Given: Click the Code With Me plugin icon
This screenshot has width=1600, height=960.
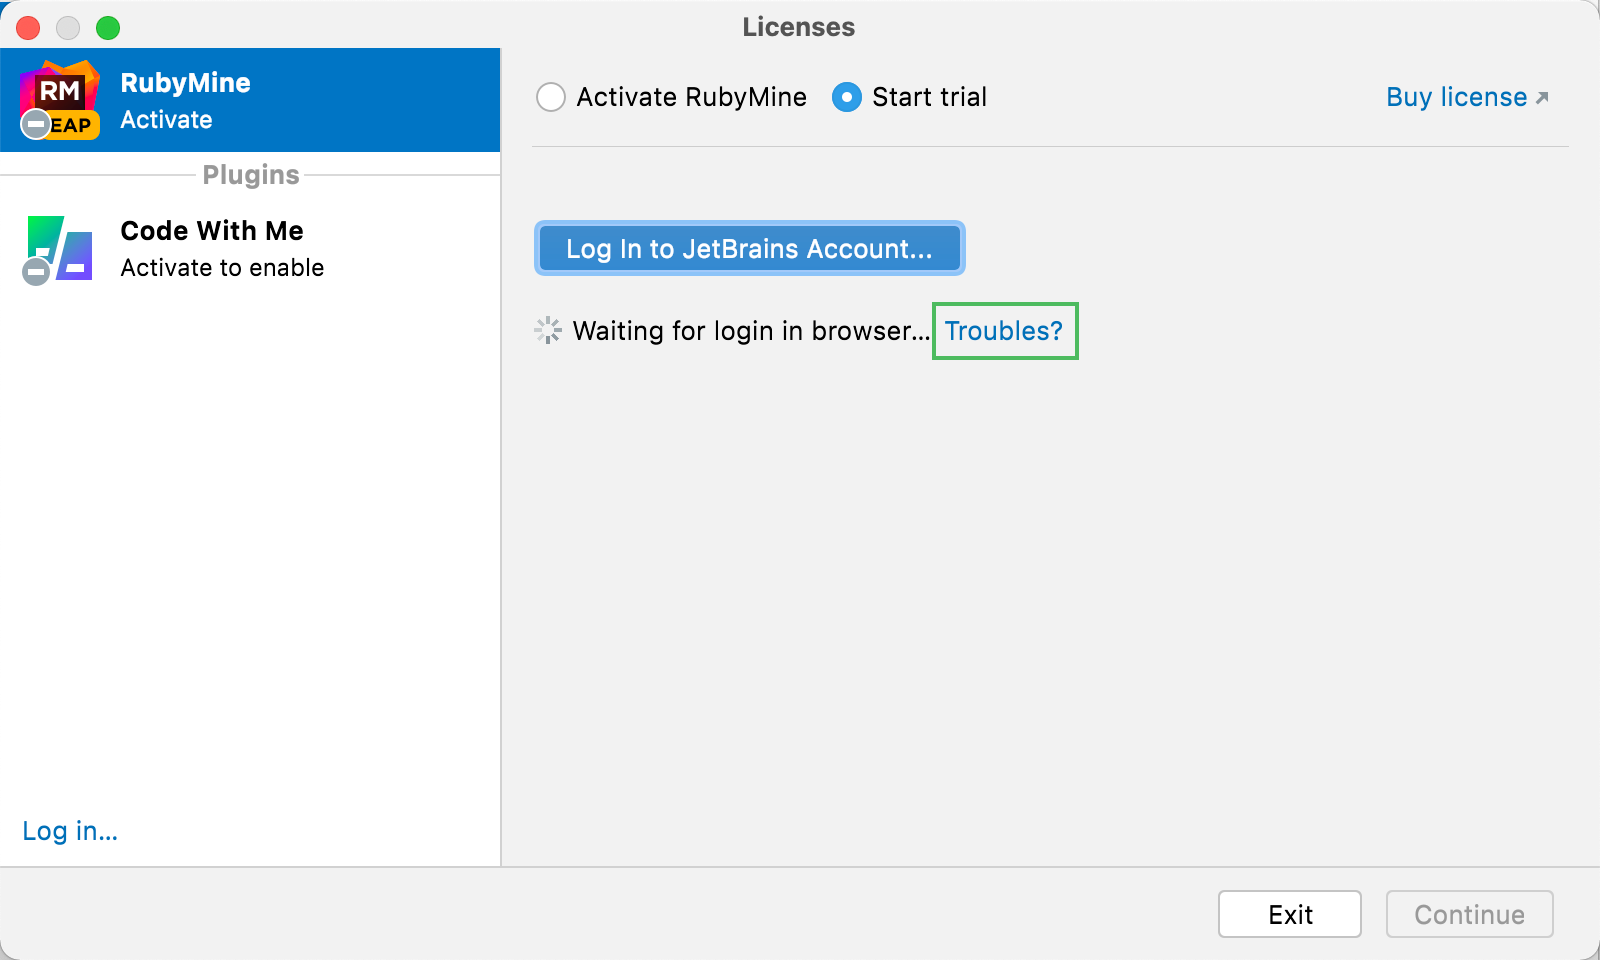Looking at the screenshot, I should coord(57,249).
